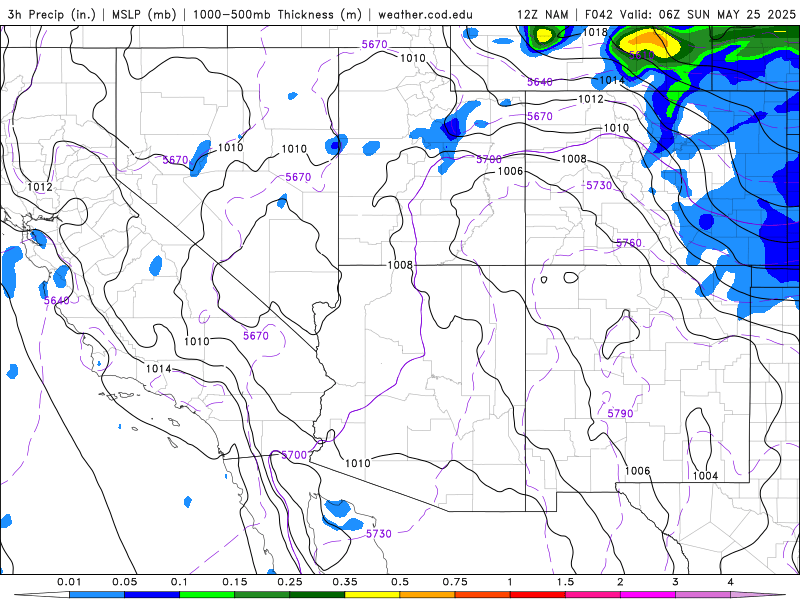Pick the magenta legend color swatch
The height and width of the screenshot is (600, 800).
(648, 595)
